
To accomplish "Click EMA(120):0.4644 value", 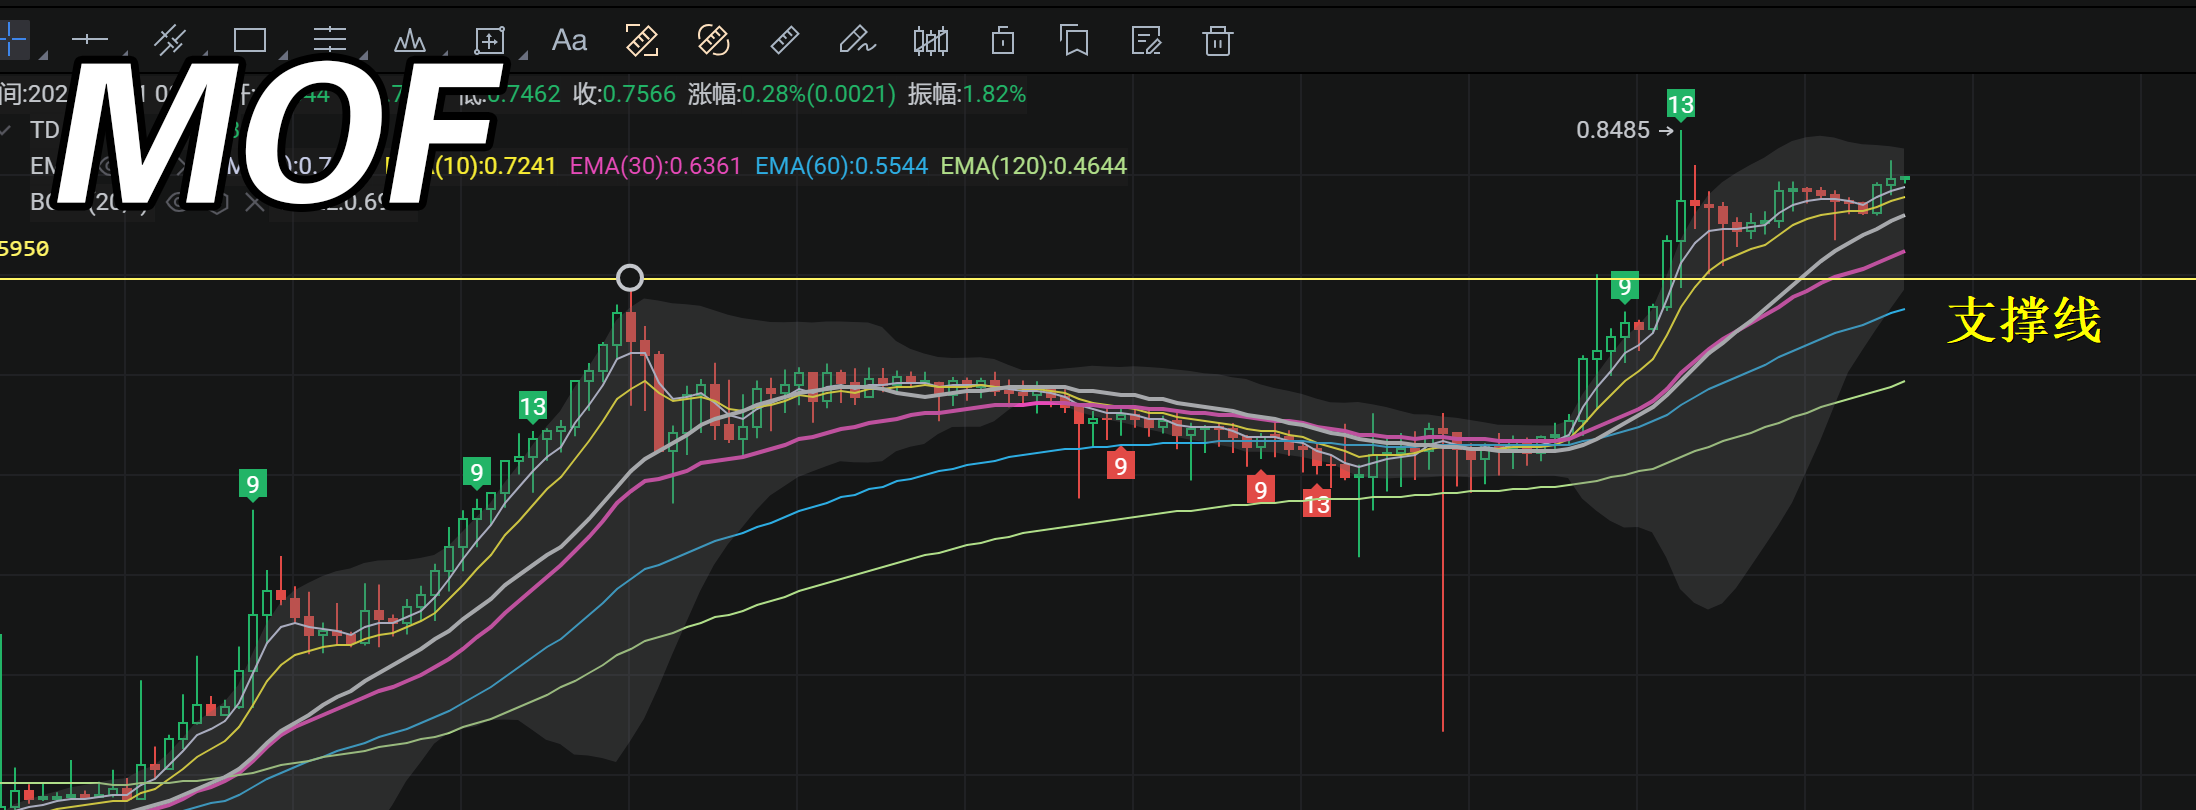I will click(1034, 166).
